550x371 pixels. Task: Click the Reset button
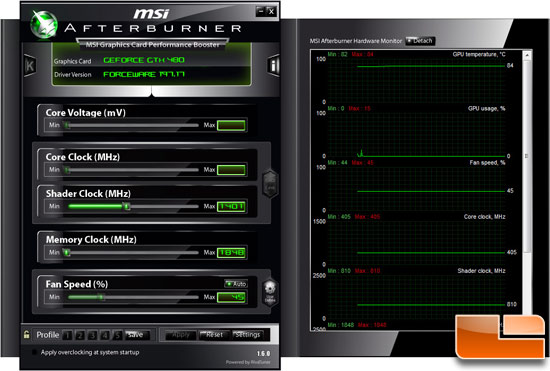214,335
